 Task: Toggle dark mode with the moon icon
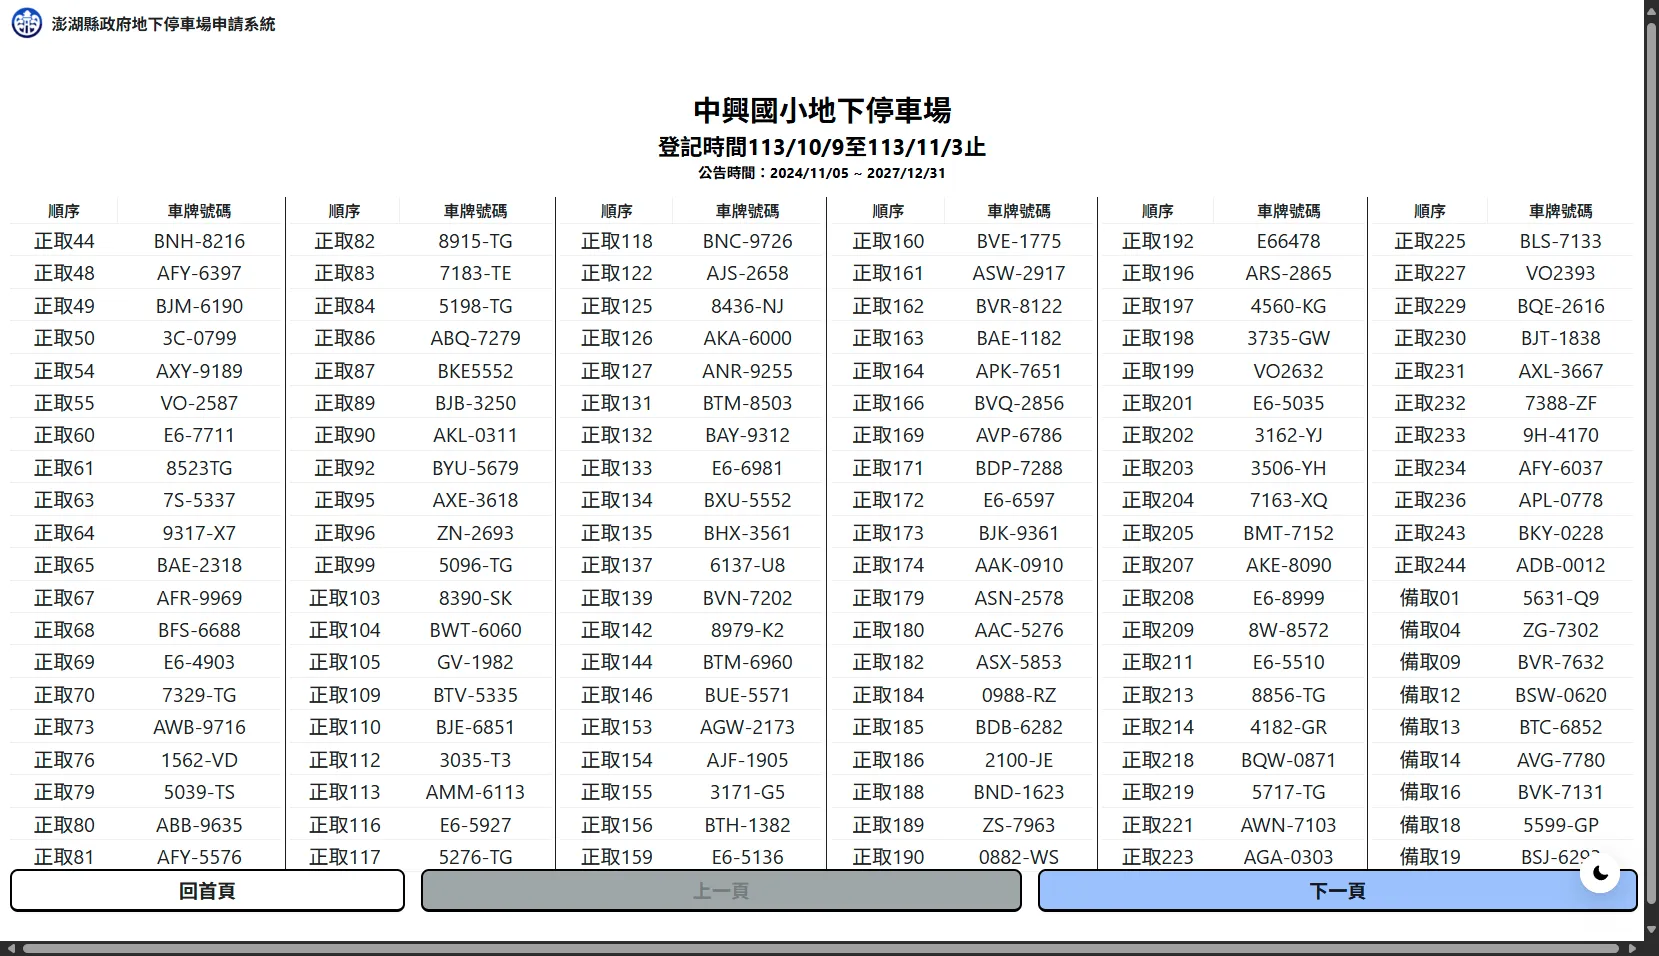tap(1598, 872)
